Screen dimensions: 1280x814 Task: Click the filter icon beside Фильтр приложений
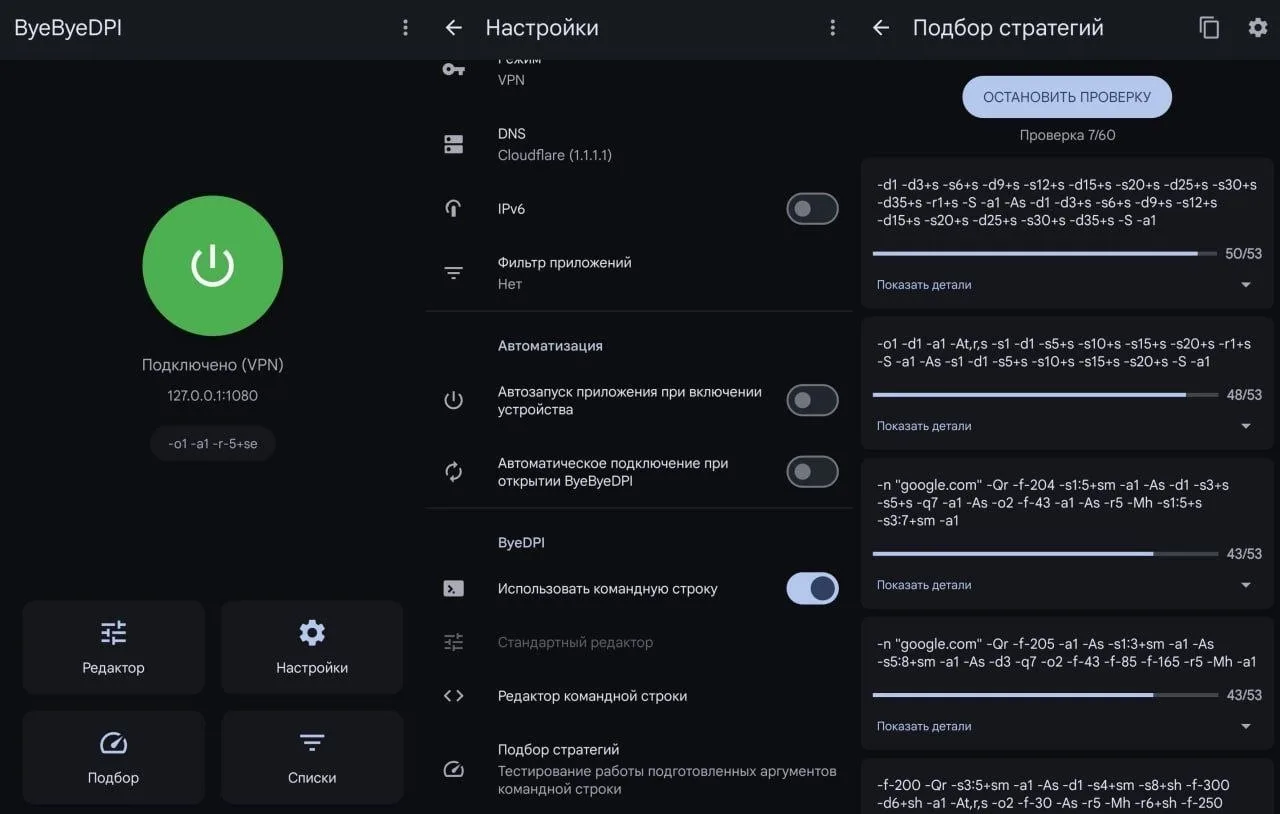(x=454, y=273)
